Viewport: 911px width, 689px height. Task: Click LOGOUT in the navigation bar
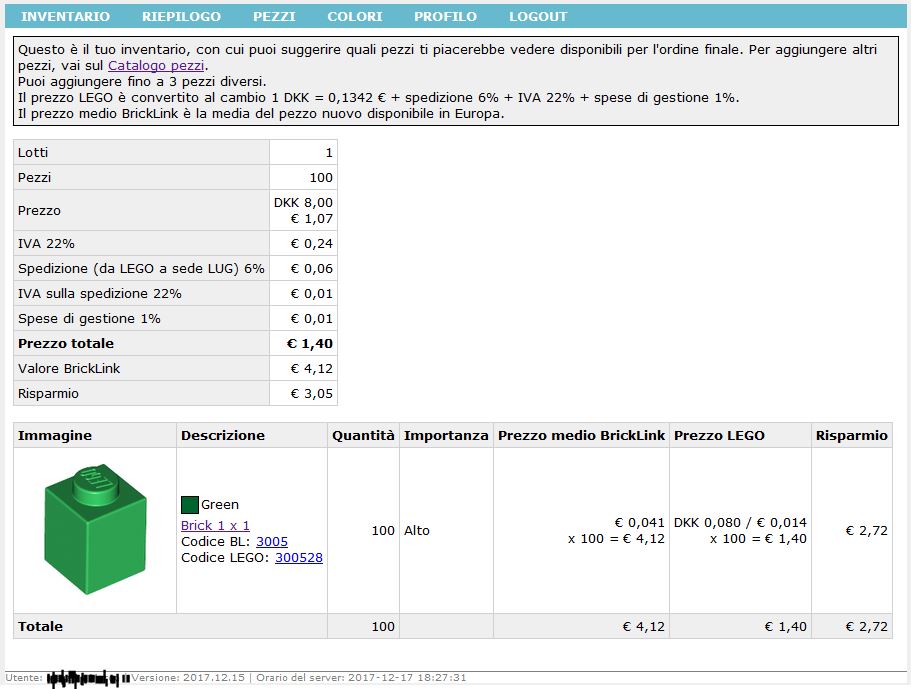(538, 16)
